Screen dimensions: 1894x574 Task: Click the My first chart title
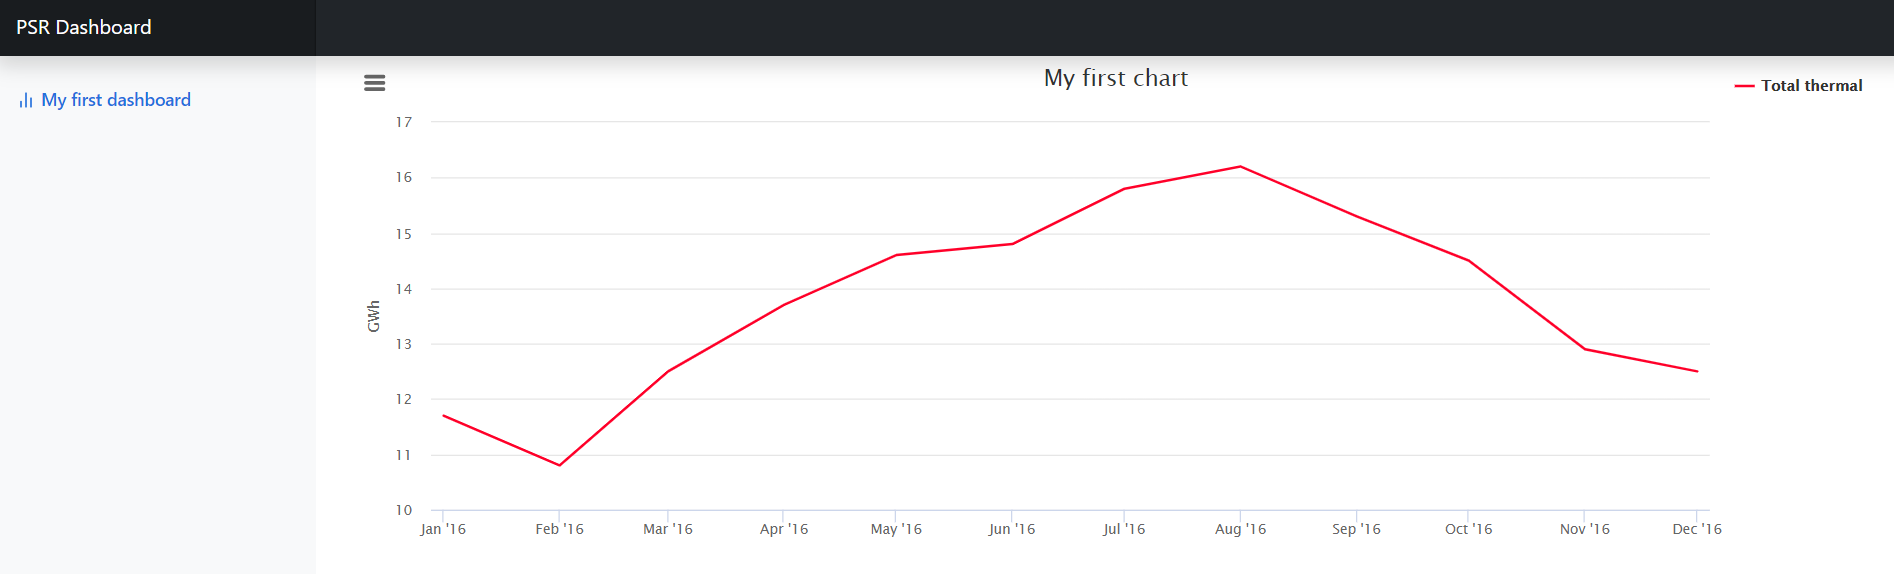[1116, 78]
